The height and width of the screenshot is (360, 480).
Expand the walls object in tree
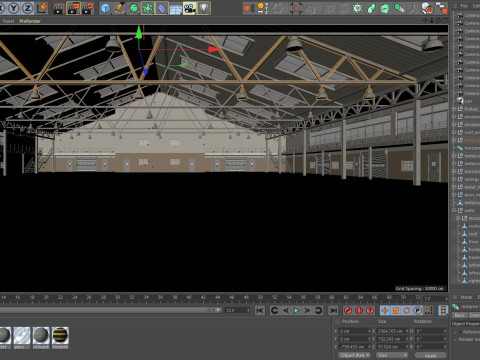[x=454, y=210]
